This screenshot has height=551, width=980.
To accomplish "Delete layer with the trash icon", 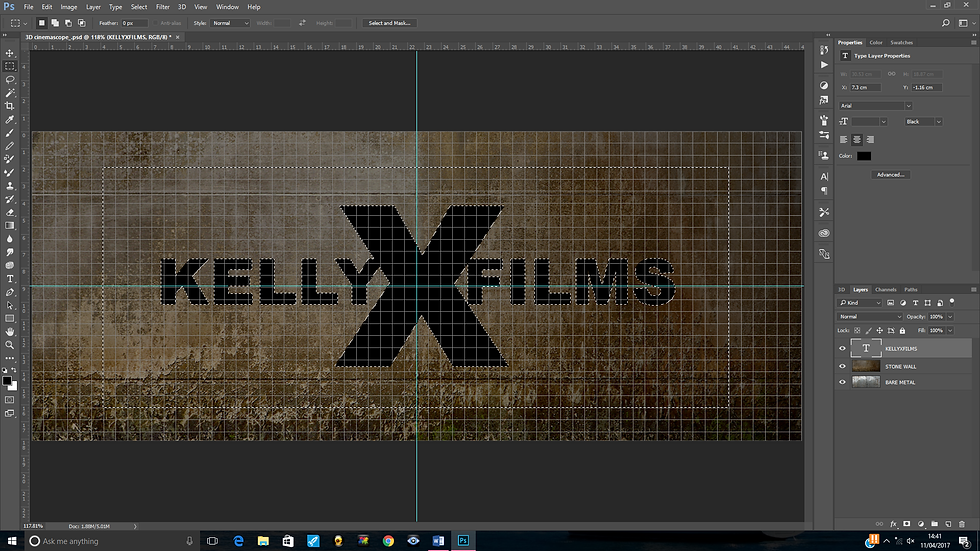I will coord(962,524).
